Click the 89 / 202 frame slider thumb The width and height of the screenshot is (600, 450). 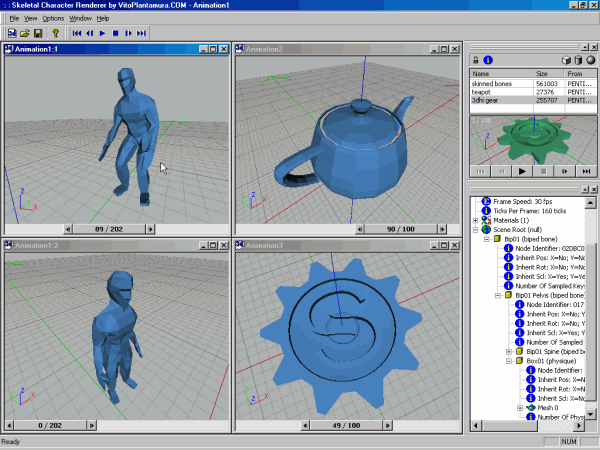click(109, 229)
